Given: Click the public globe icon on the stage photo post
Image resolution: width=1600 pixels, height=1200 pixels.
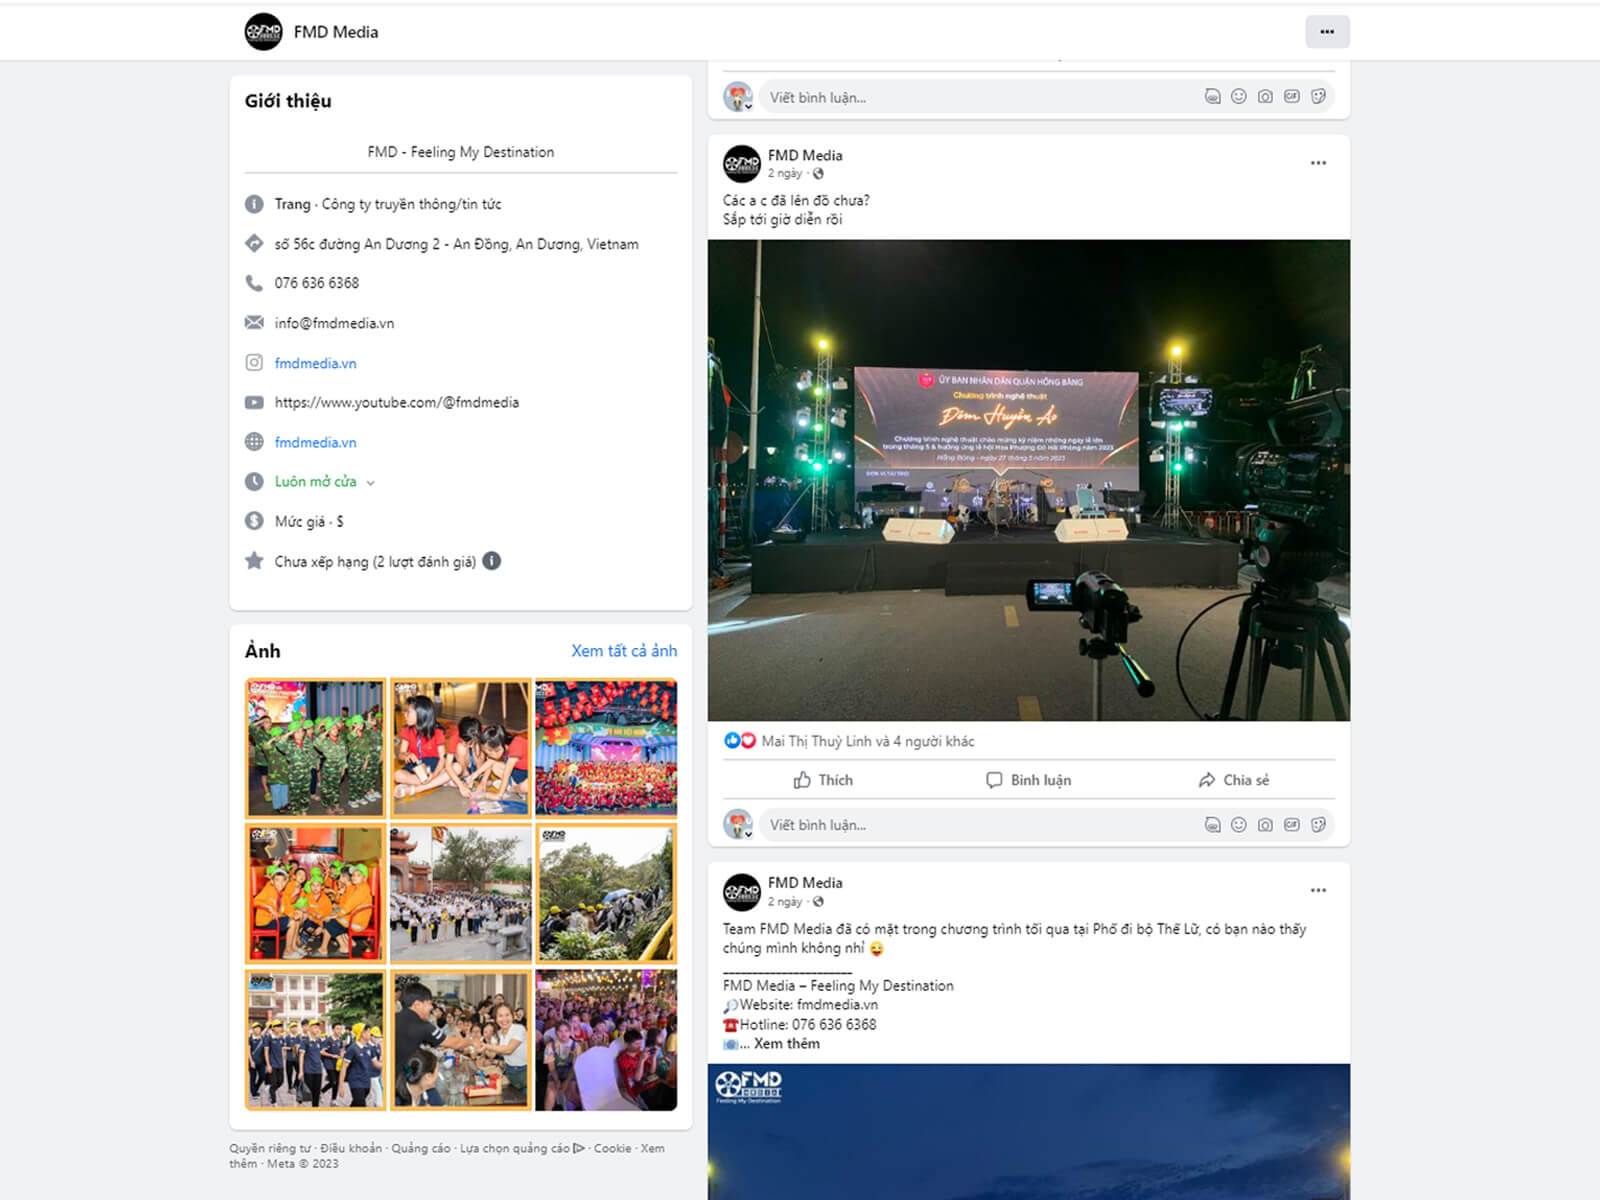Looking at the screenshot, I should 818,174.
